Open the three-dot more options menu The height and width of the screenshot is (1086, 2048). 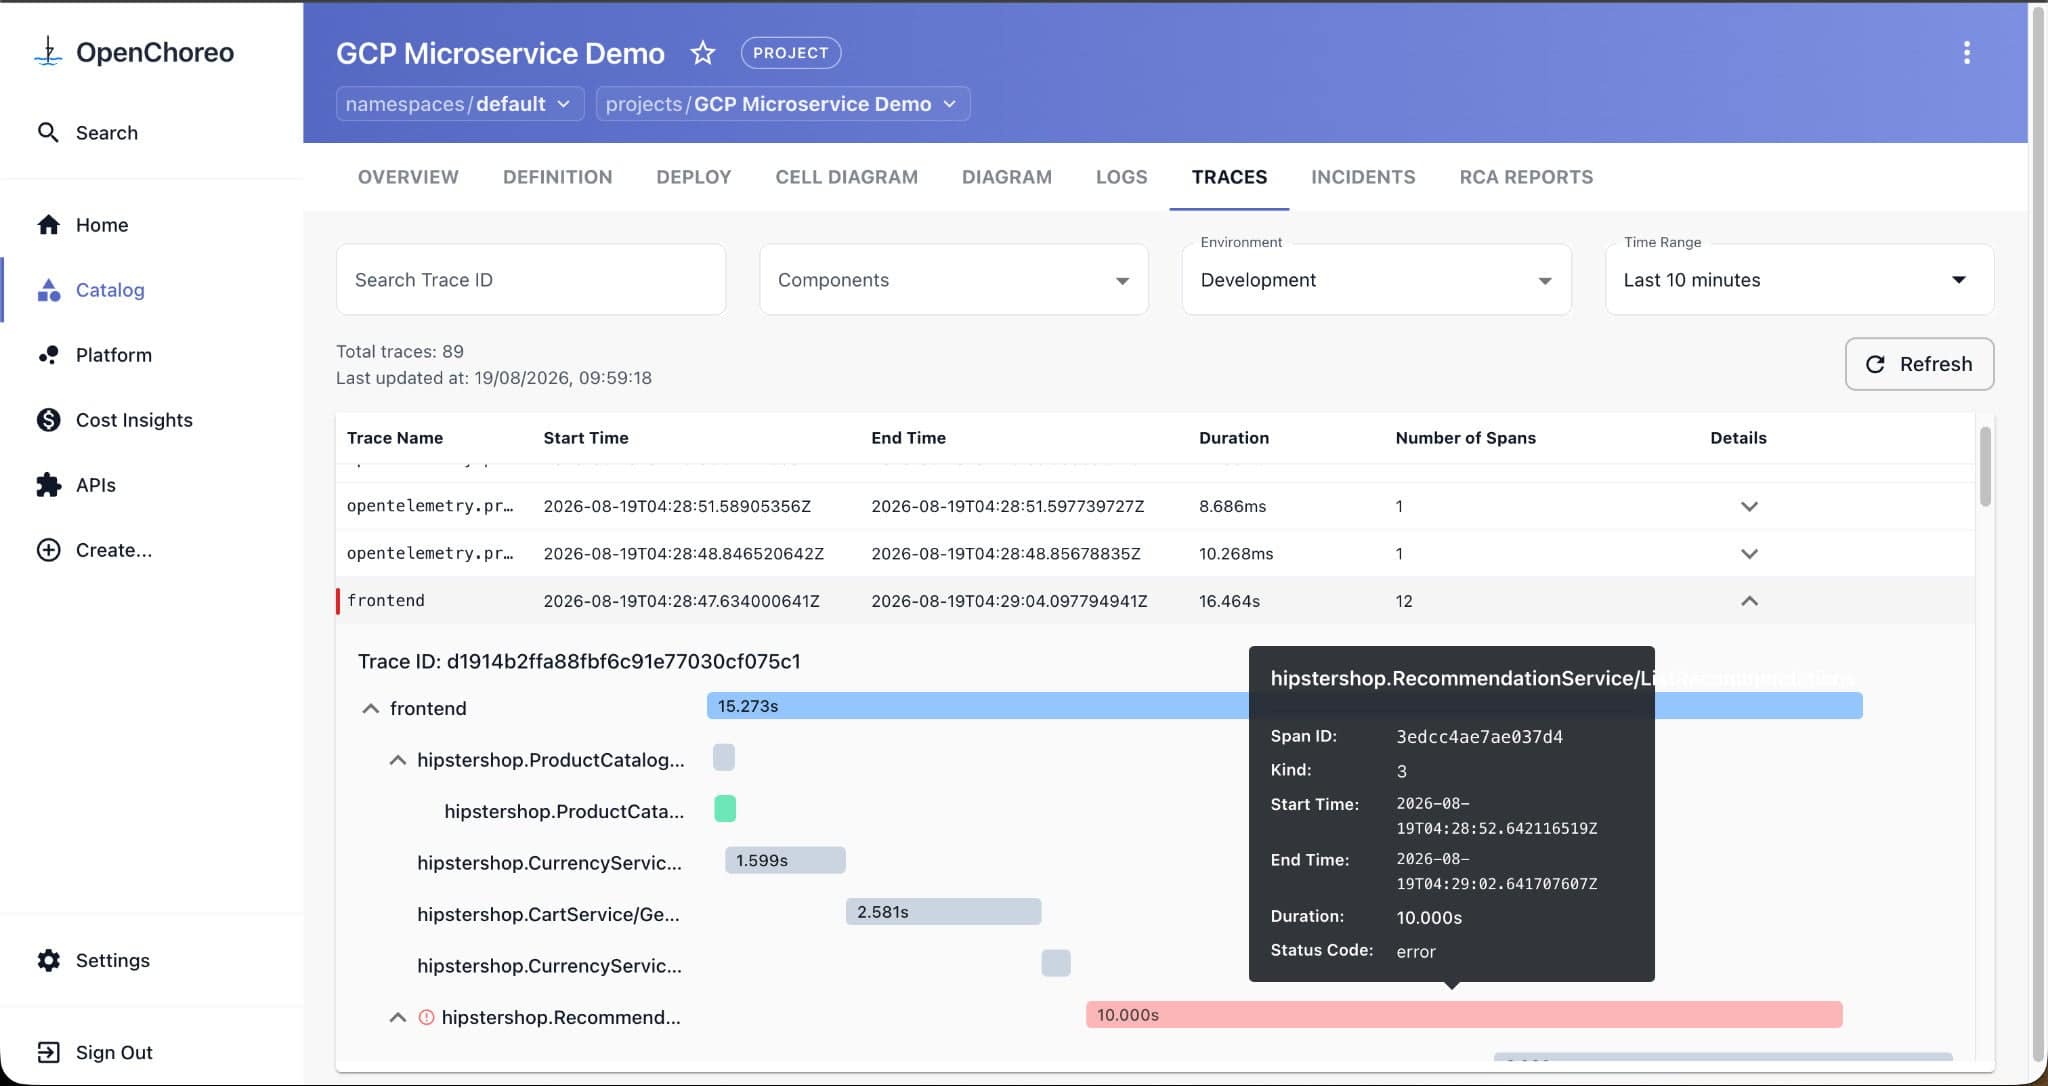click(1966, 53)
